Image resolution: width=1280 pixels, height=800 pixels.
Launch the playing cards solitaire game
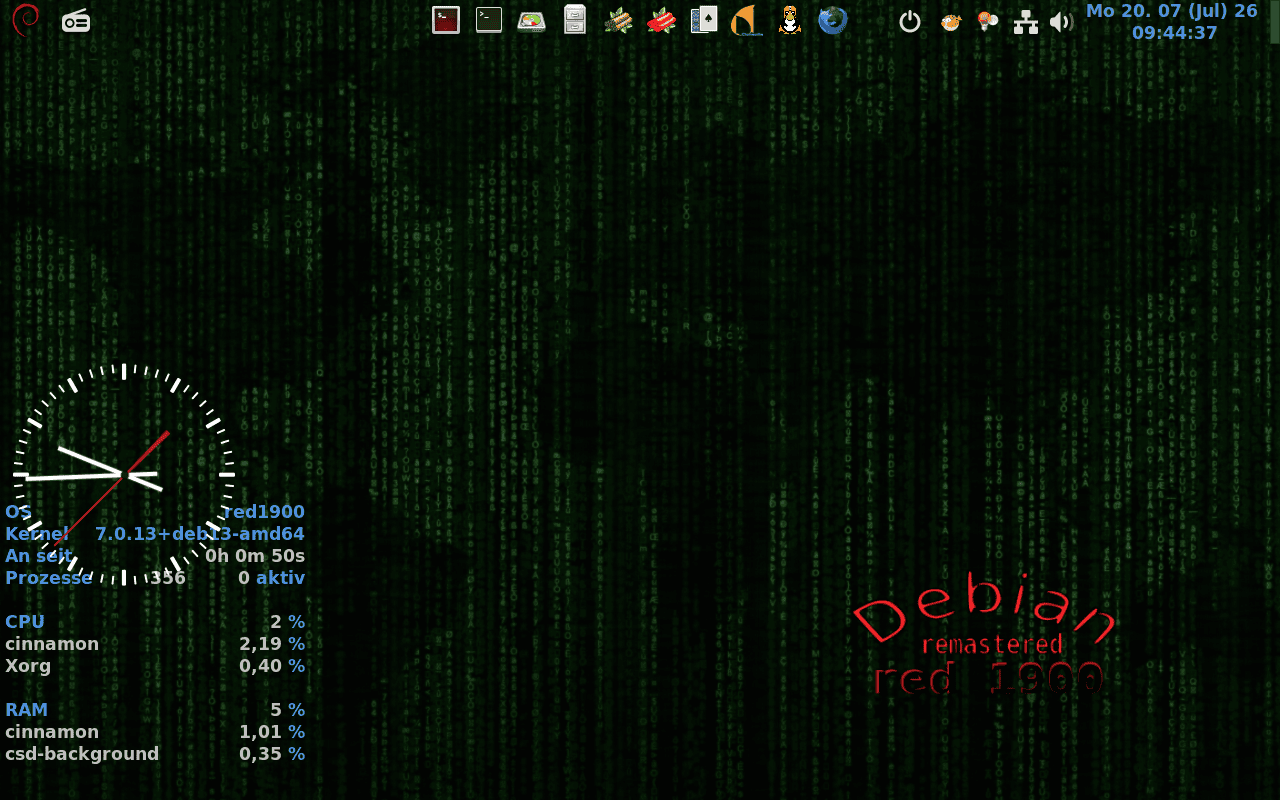(x=704, y=20)
